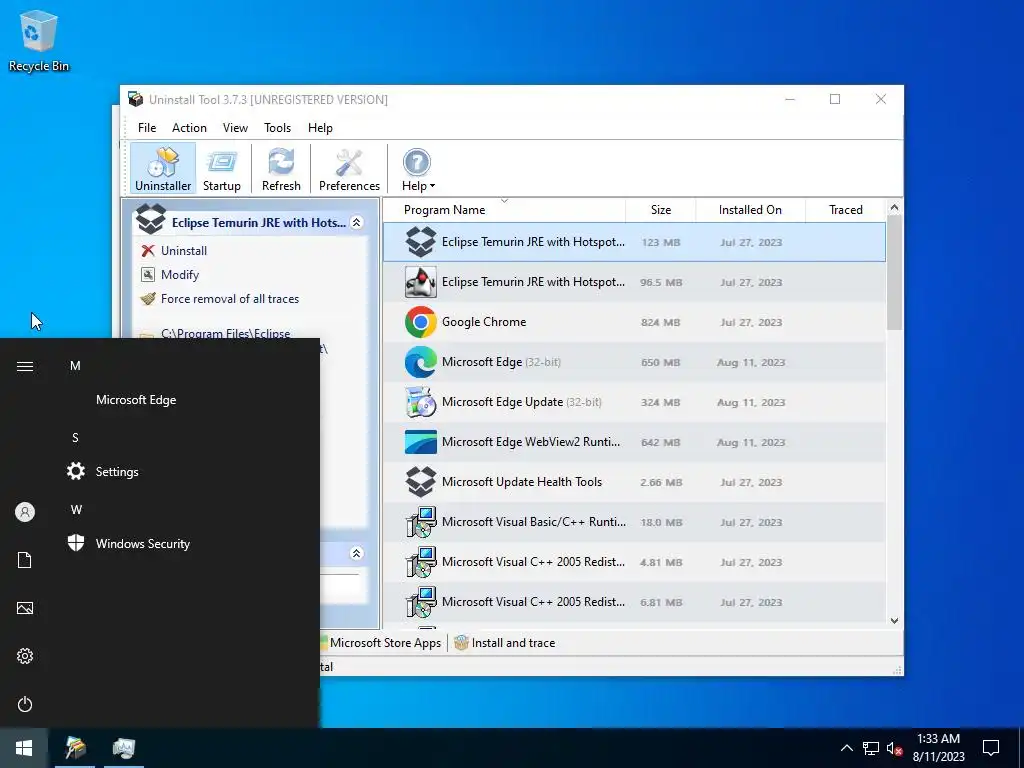This screenshot has width=1024, height=768.
Task: Open the View menu
Action: (235, 128)
